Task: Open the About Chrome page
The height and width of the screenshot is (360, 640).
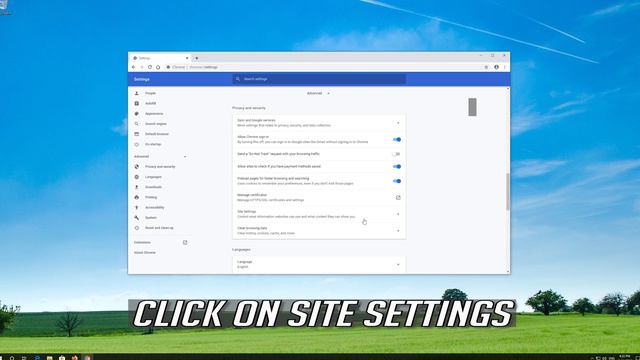Action: click(x=144, y=253)
